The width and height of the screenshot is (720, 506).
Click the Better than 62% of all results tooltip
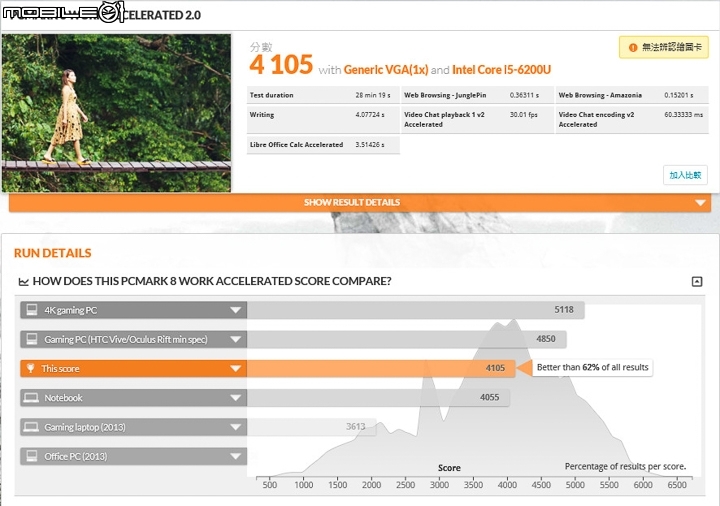tap(592, 367)
